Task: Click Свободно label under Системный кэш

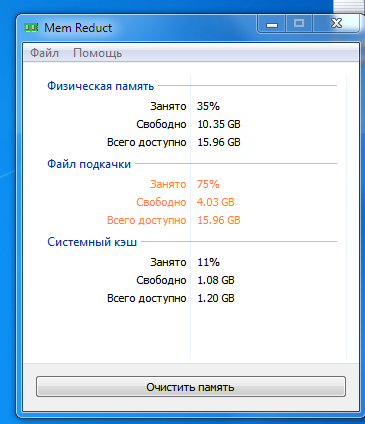Action: [161, 281]
